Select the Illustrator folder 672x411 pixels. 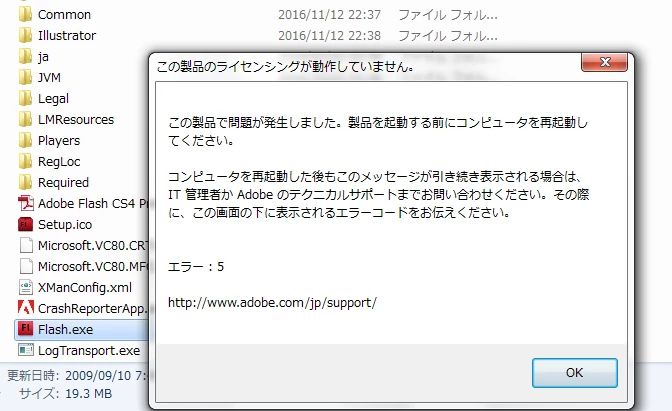coord(57,36)
